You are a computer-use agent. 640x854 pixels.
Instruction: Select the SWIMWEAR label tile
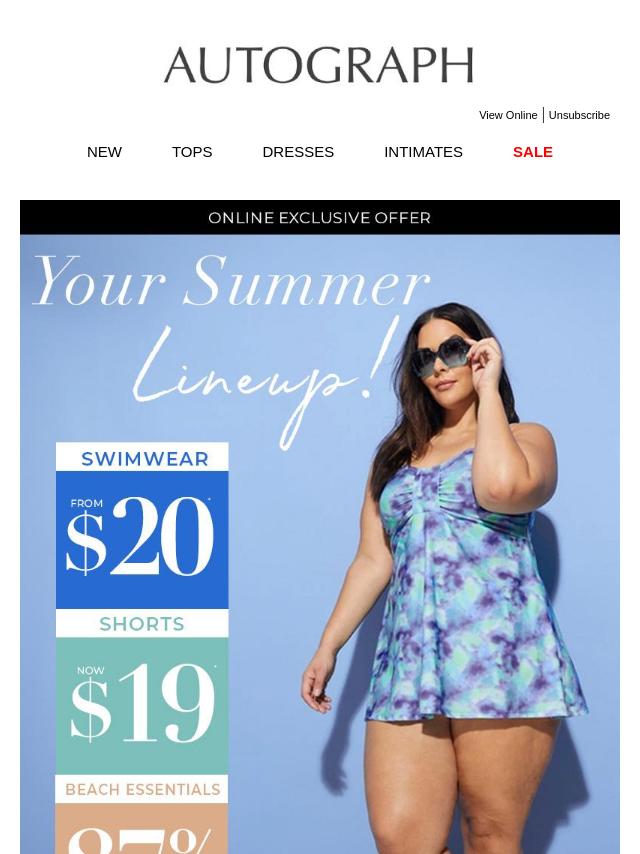pos(142,457)
